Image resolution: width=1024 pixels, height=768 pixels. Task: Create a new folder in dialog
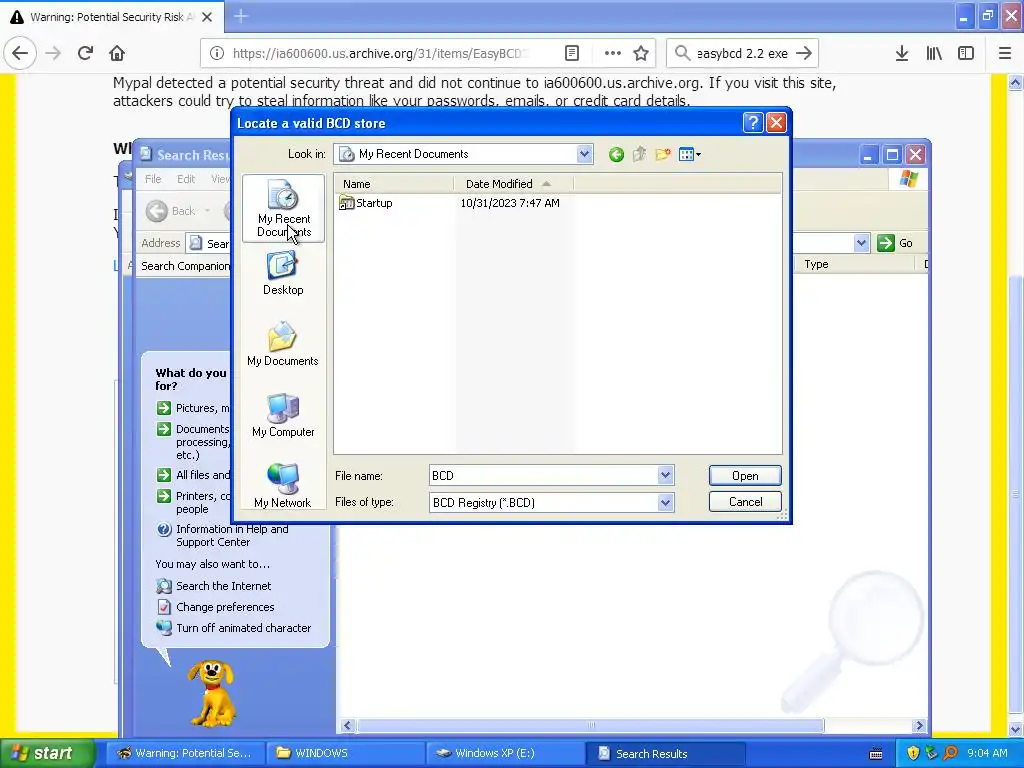(663, 154)
